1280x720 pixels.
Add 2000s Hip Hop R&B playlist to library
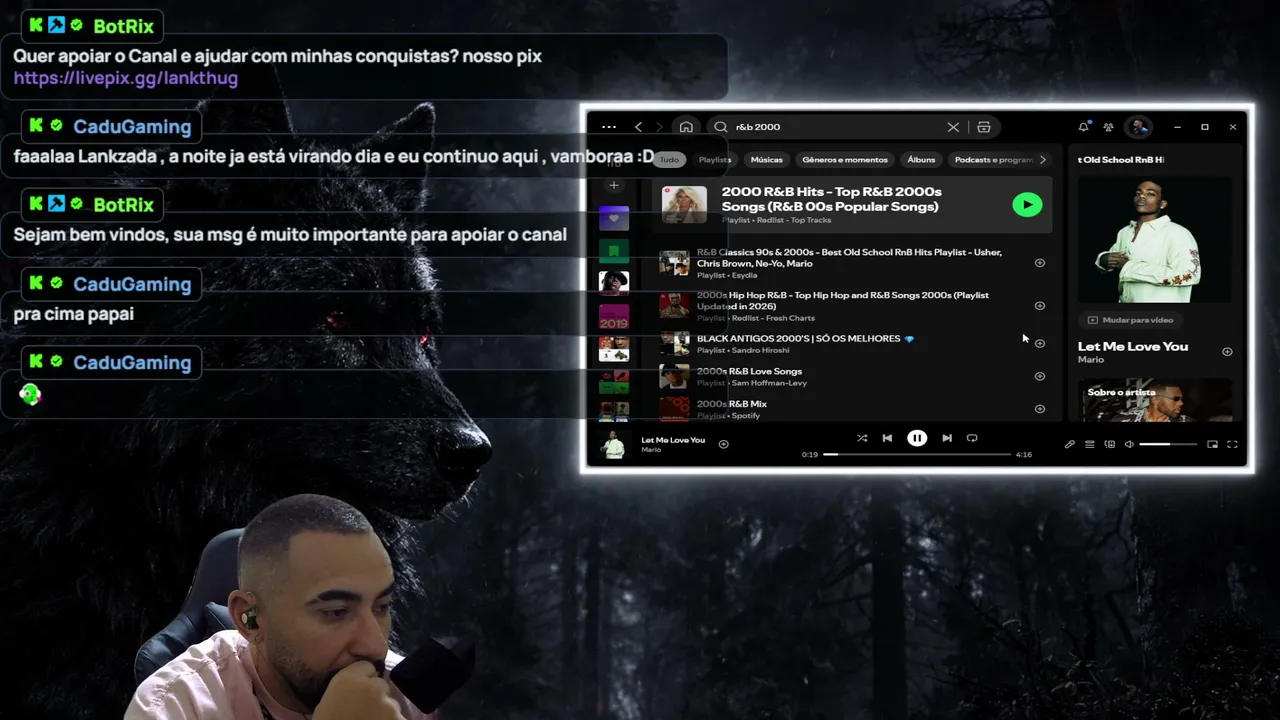[1040, 306]
